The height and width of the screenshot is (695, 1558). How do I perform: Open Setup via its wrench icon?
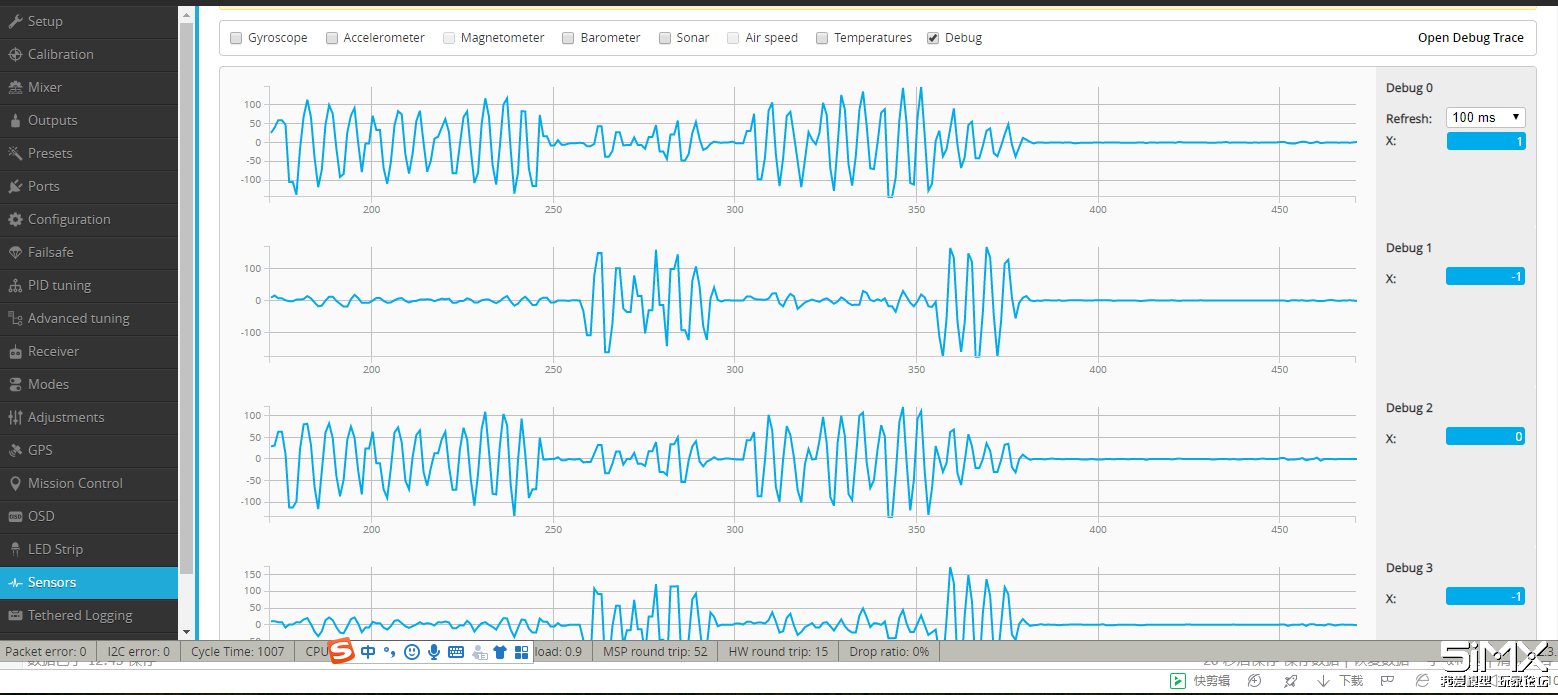[15, 21]
